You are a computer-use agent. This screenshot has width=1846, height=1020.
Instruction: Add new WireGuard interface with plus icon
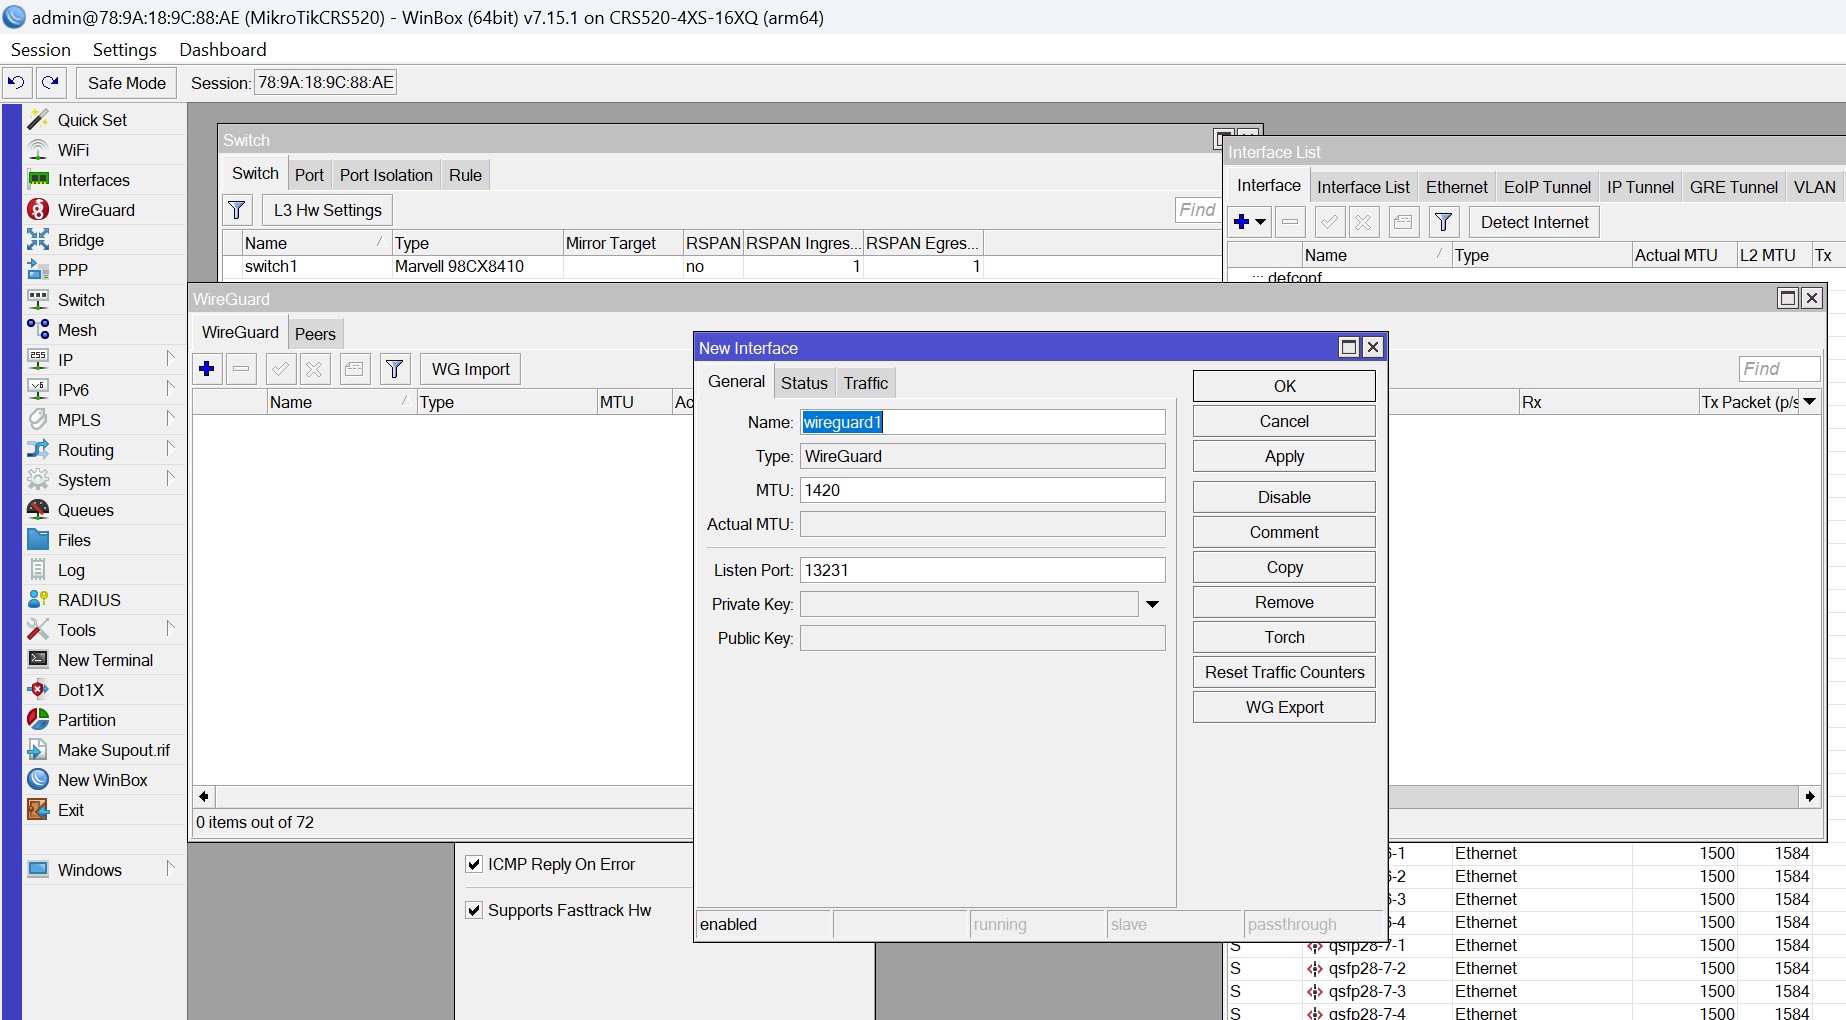(207, 369)
